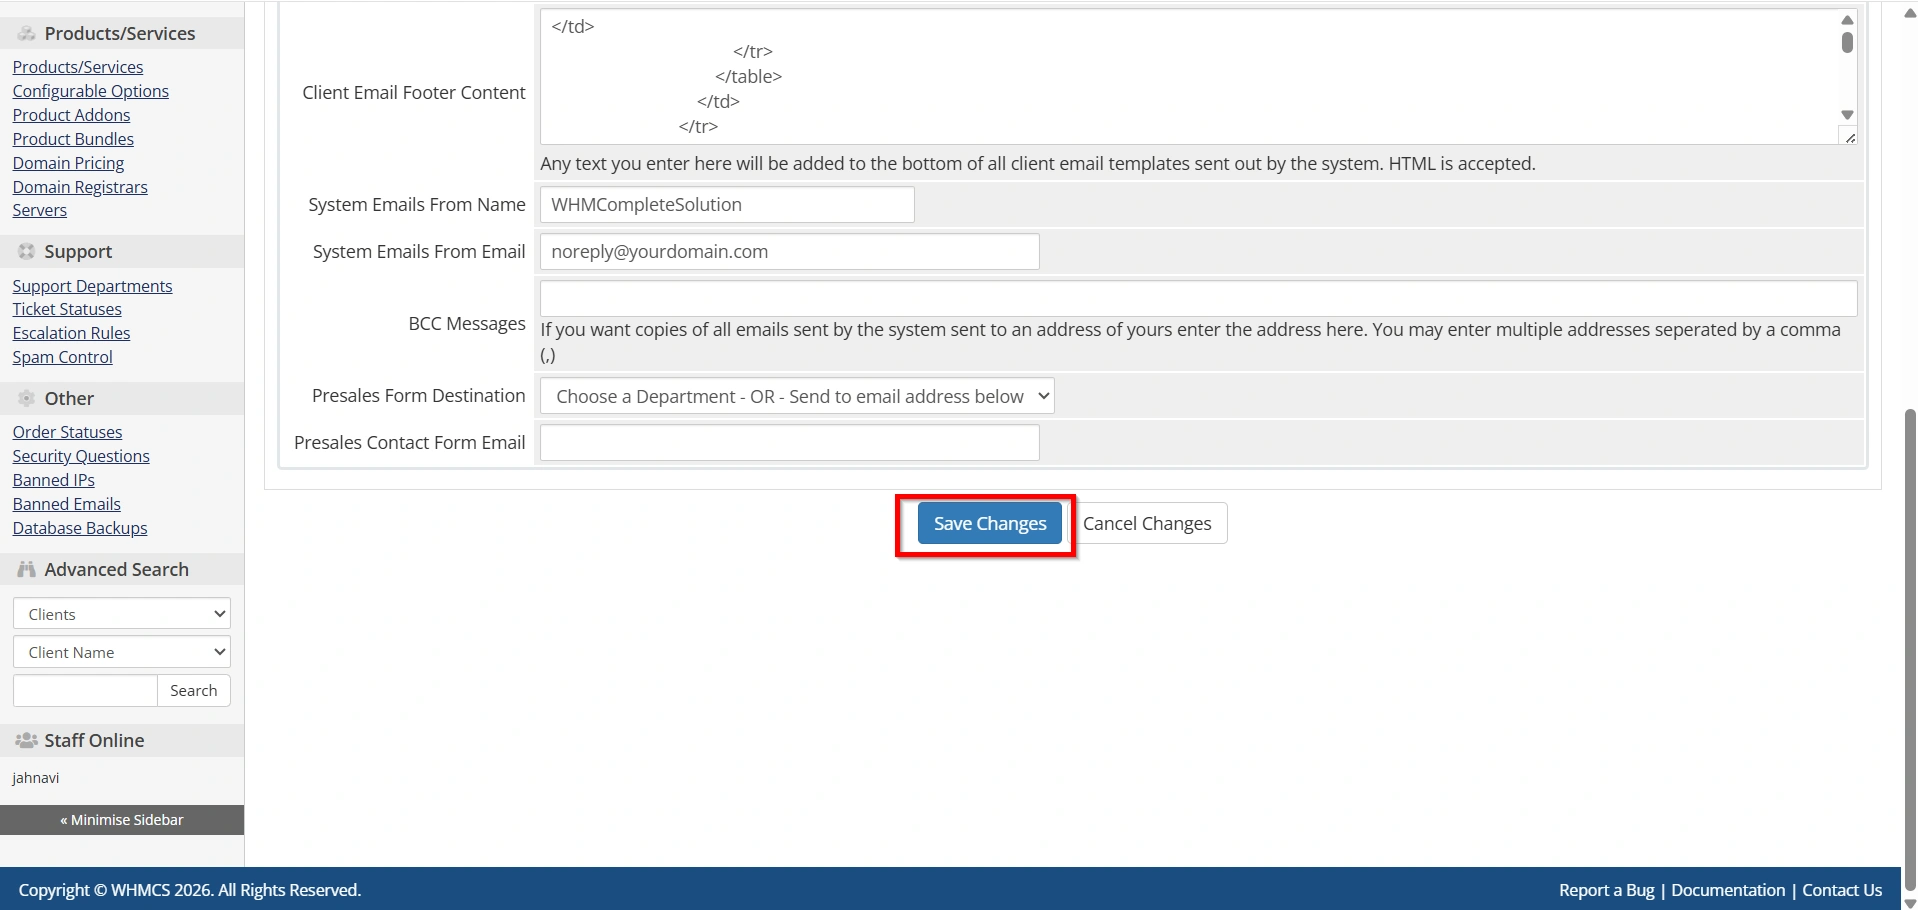Click the Advanced Search heading

click(116, 569)
